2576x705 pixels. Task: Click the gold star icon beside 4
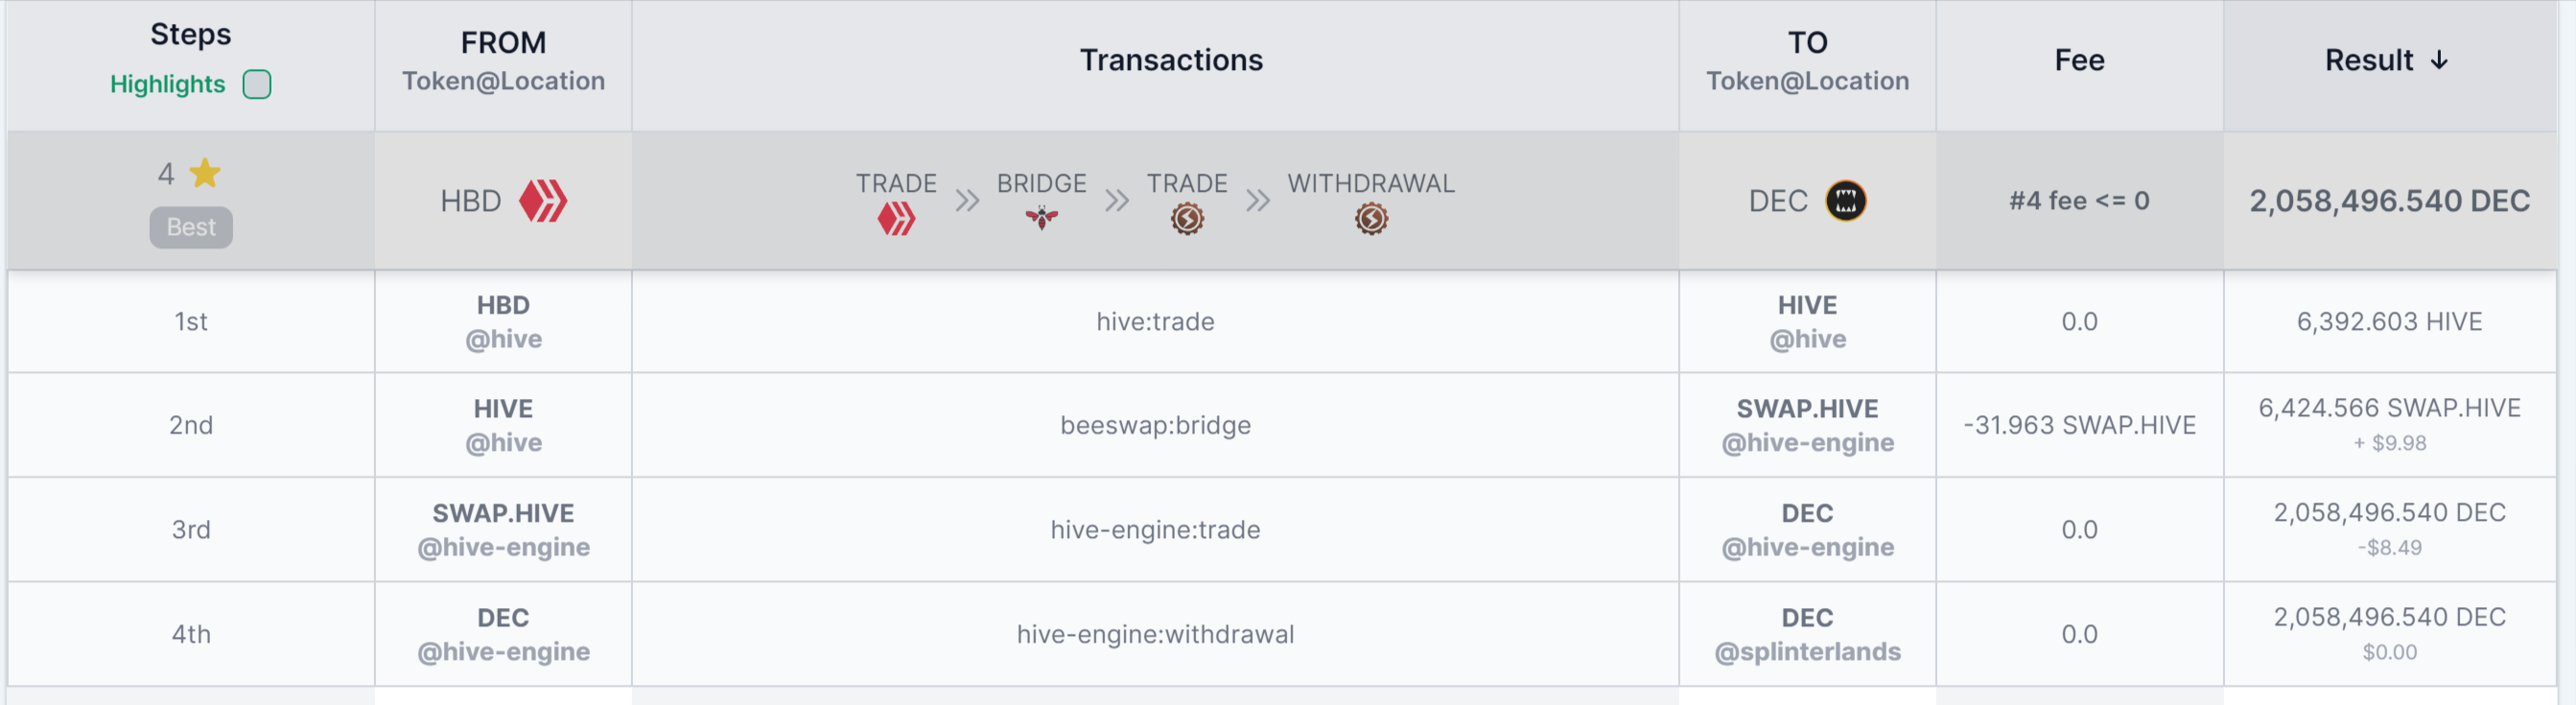(x=205, y=173)
